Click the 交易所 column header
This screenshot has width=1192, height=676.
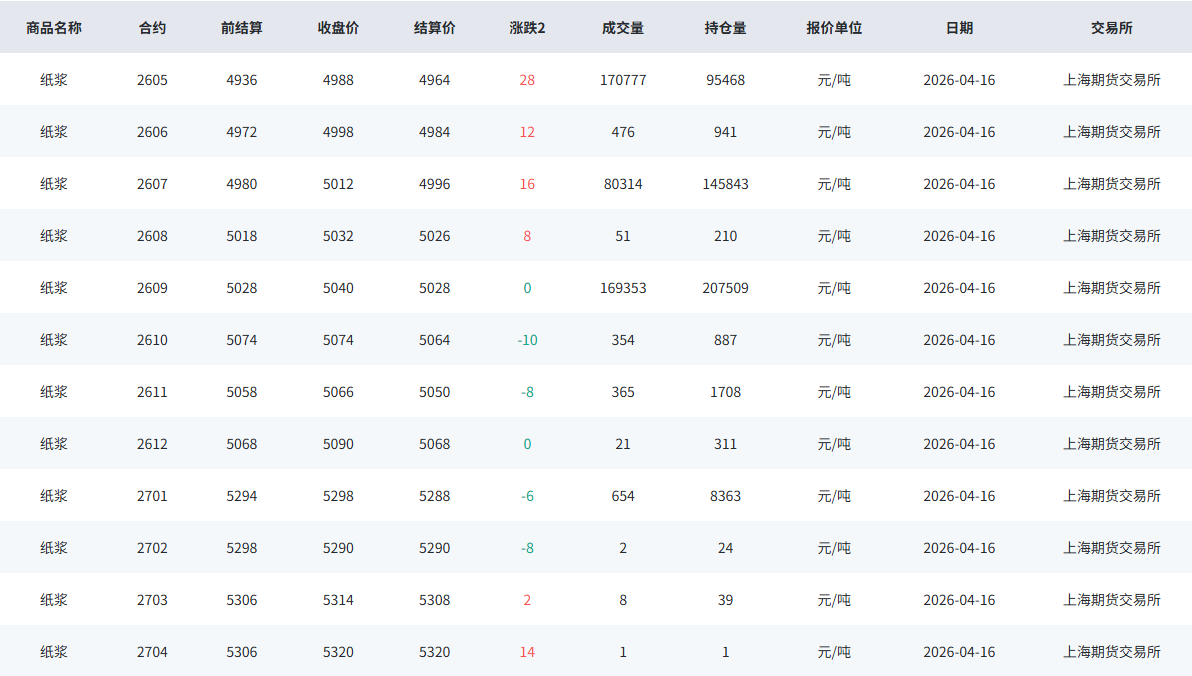coord(1111,28)
